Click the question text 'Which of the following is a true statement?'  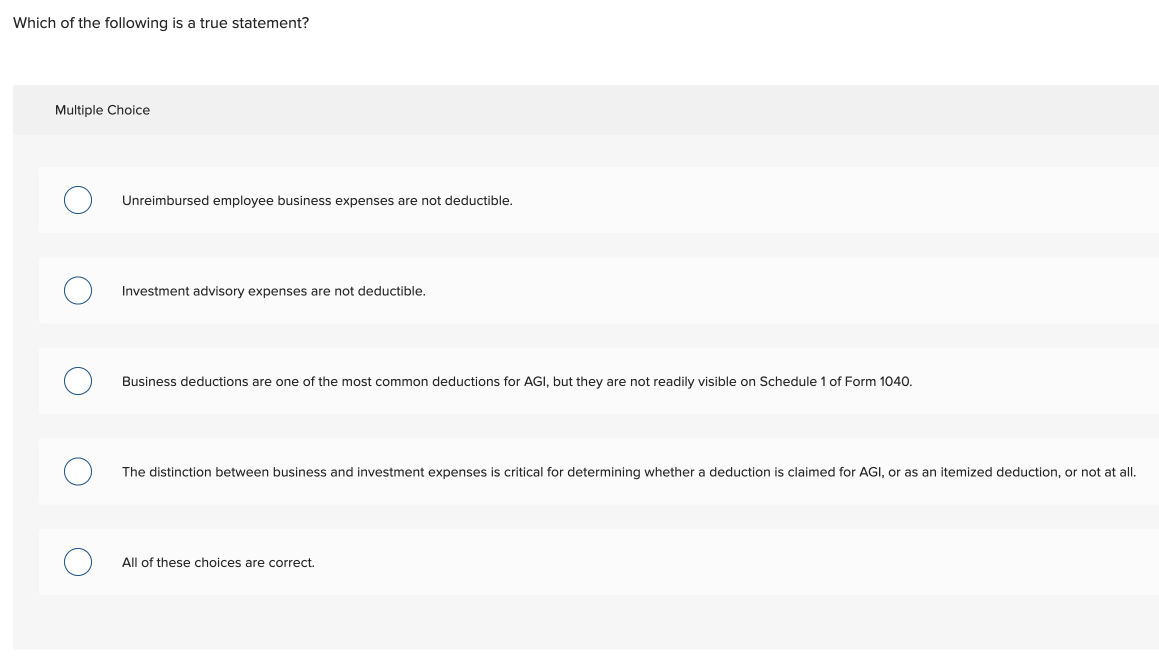161,23
